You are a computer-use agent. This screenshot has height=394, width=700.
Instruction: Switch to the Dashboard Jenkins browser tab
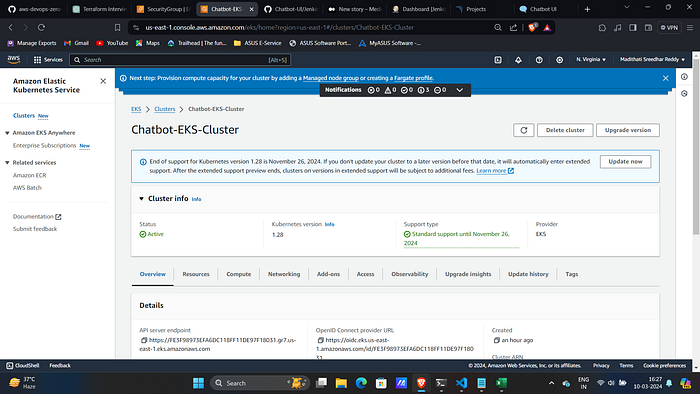pyautogui.click(x=419, y=9)
